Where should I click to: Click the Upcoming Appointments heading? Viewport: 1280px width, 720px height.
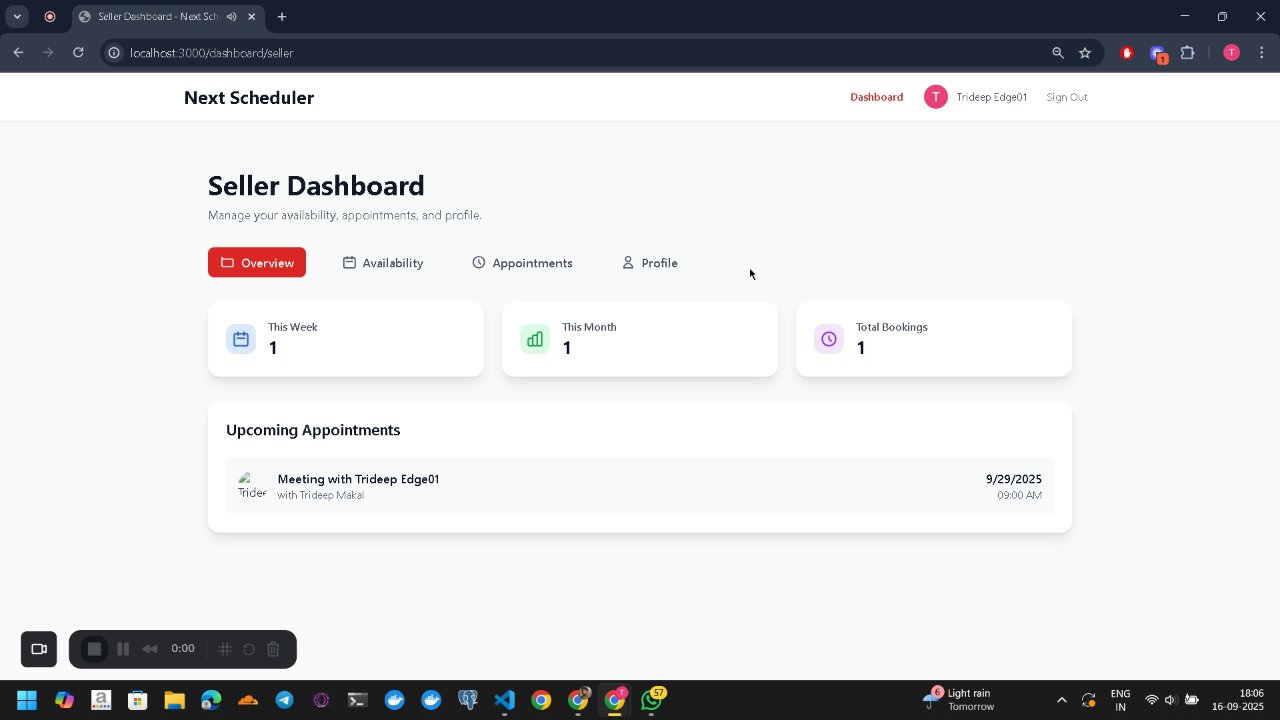coord(313,430)
